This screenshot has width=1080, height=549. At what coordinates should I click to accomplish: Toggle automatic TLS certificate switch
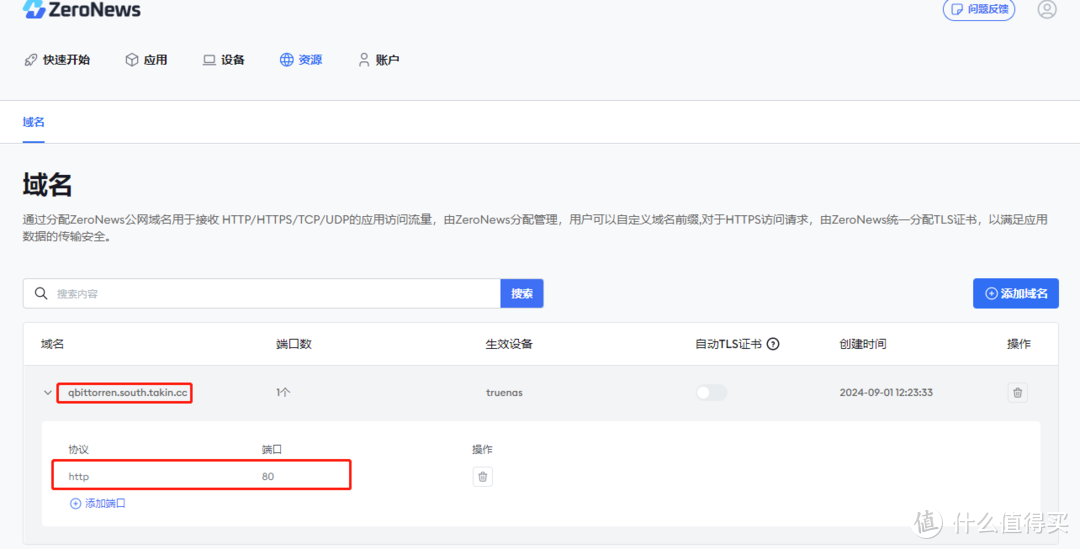coord(711,393)
